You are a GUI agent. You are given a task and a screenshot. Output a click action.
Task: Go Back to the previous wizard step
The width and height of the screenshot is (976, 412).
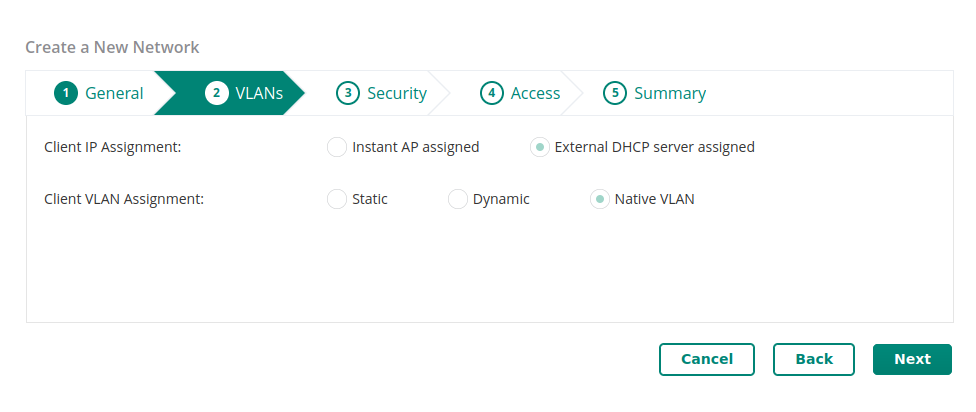814,359
